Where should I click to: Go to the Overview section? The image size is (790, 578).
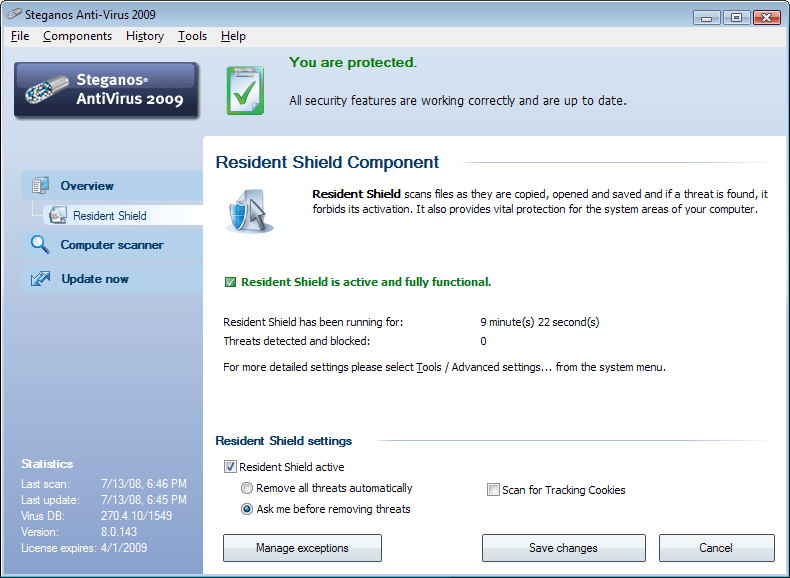pyautogui.click(x=112, y=185)
